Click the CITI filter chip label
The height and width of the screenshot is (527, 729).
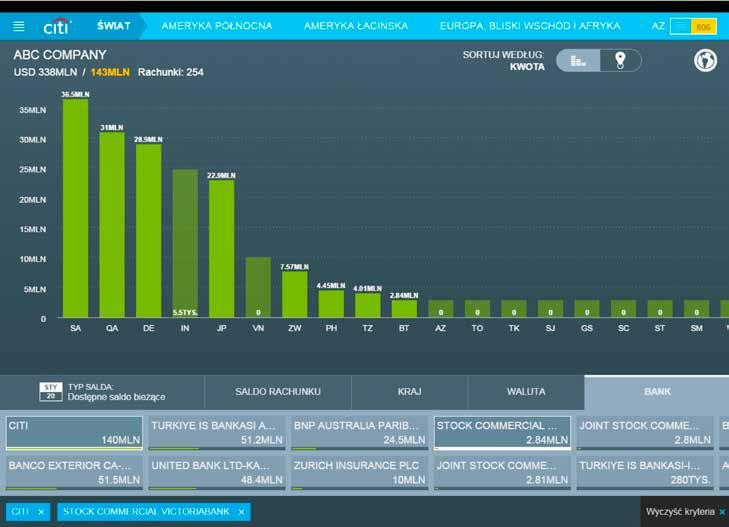[x=20, y=512]
